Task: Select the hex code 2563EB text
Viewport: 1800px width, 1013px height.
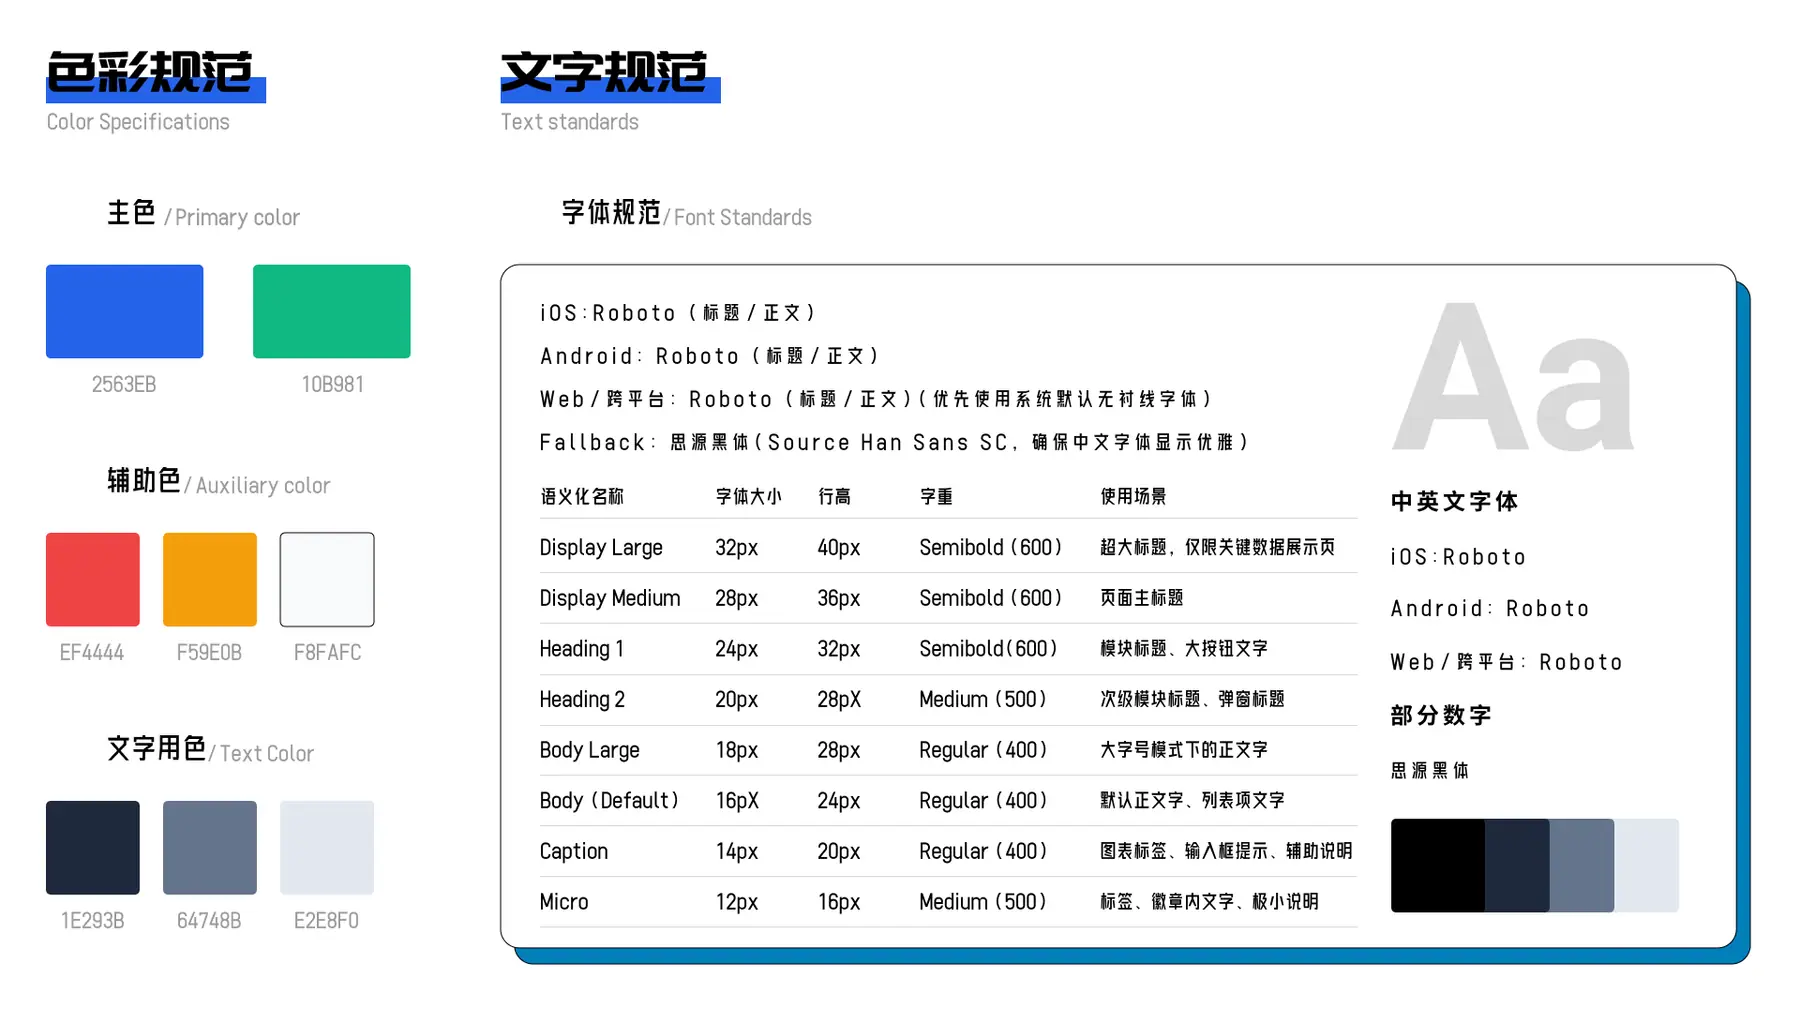Action: 124,384
